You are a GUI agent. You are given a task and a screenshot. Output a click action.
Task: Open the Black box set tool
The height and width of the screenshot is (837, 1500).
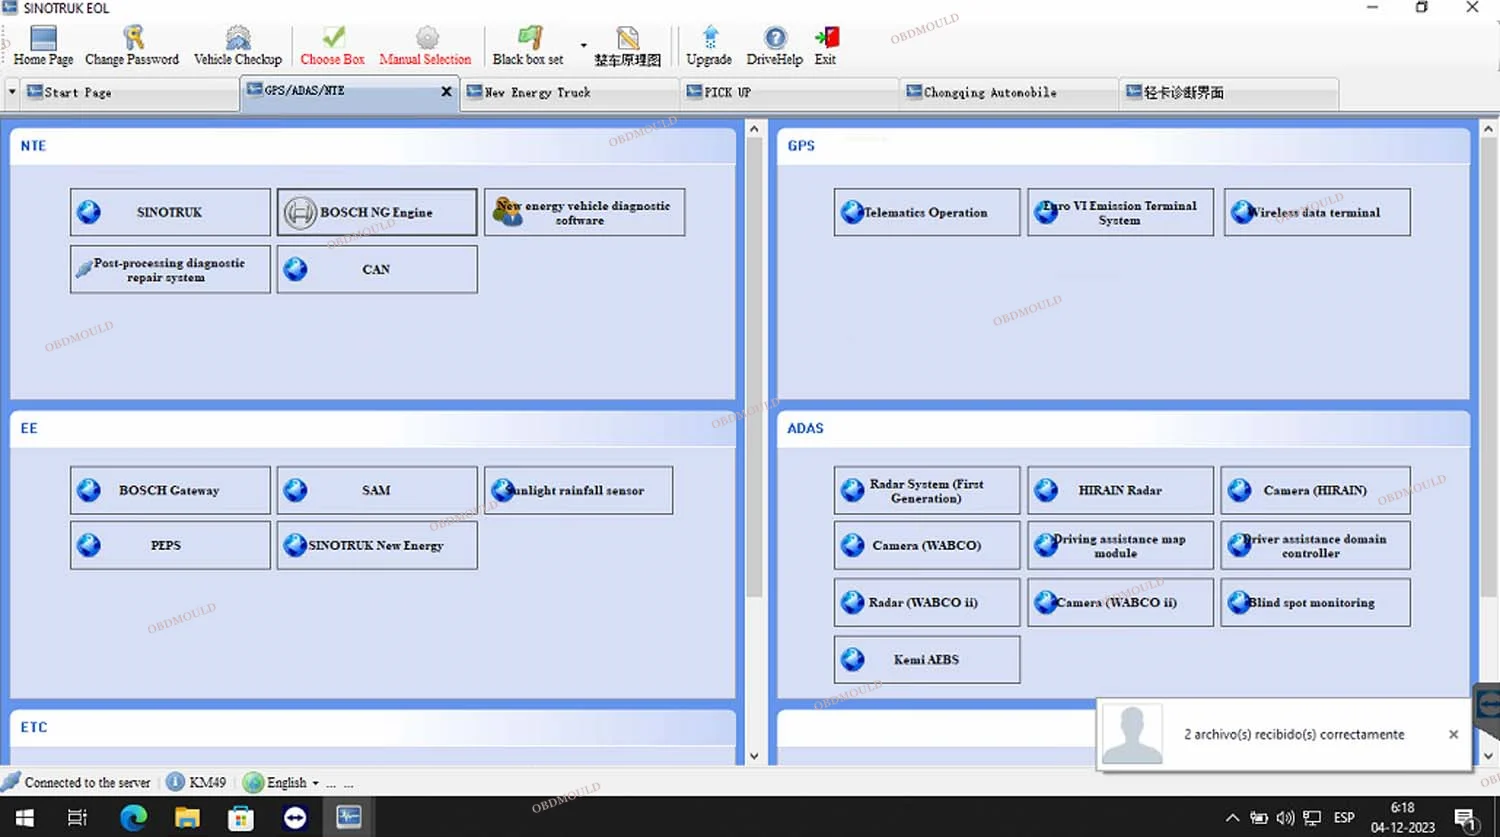[528, 46]
